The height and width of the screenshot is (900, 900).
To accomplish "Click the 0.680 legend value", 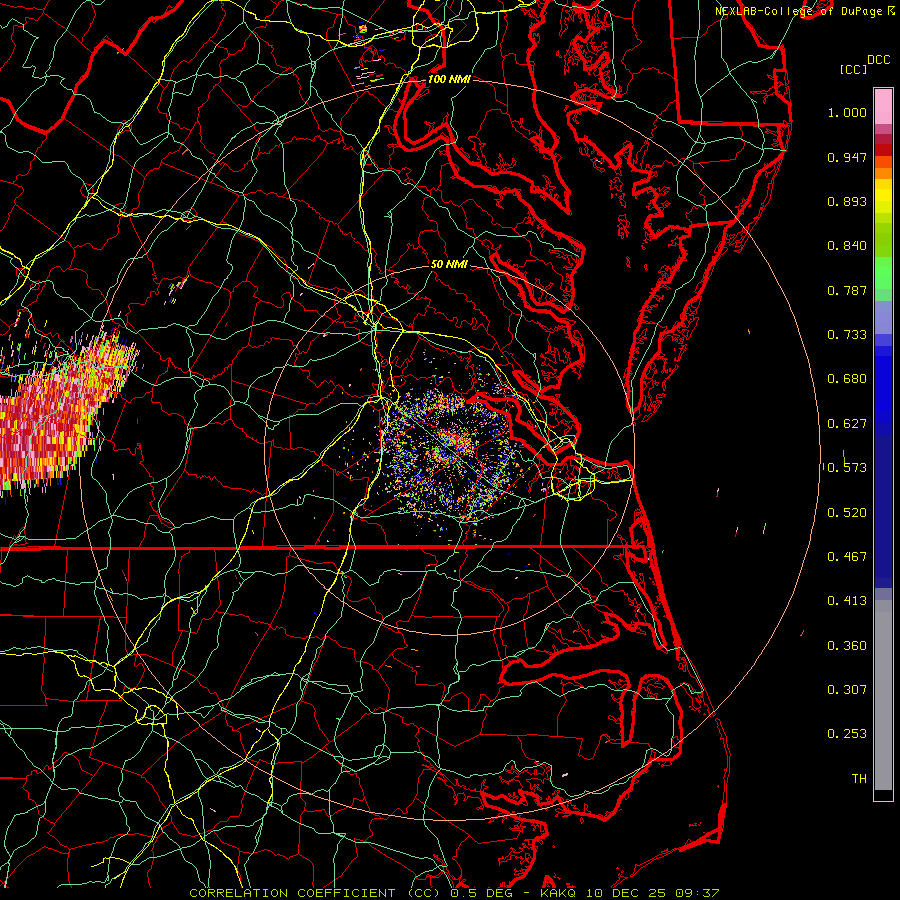I will [847, 379].
